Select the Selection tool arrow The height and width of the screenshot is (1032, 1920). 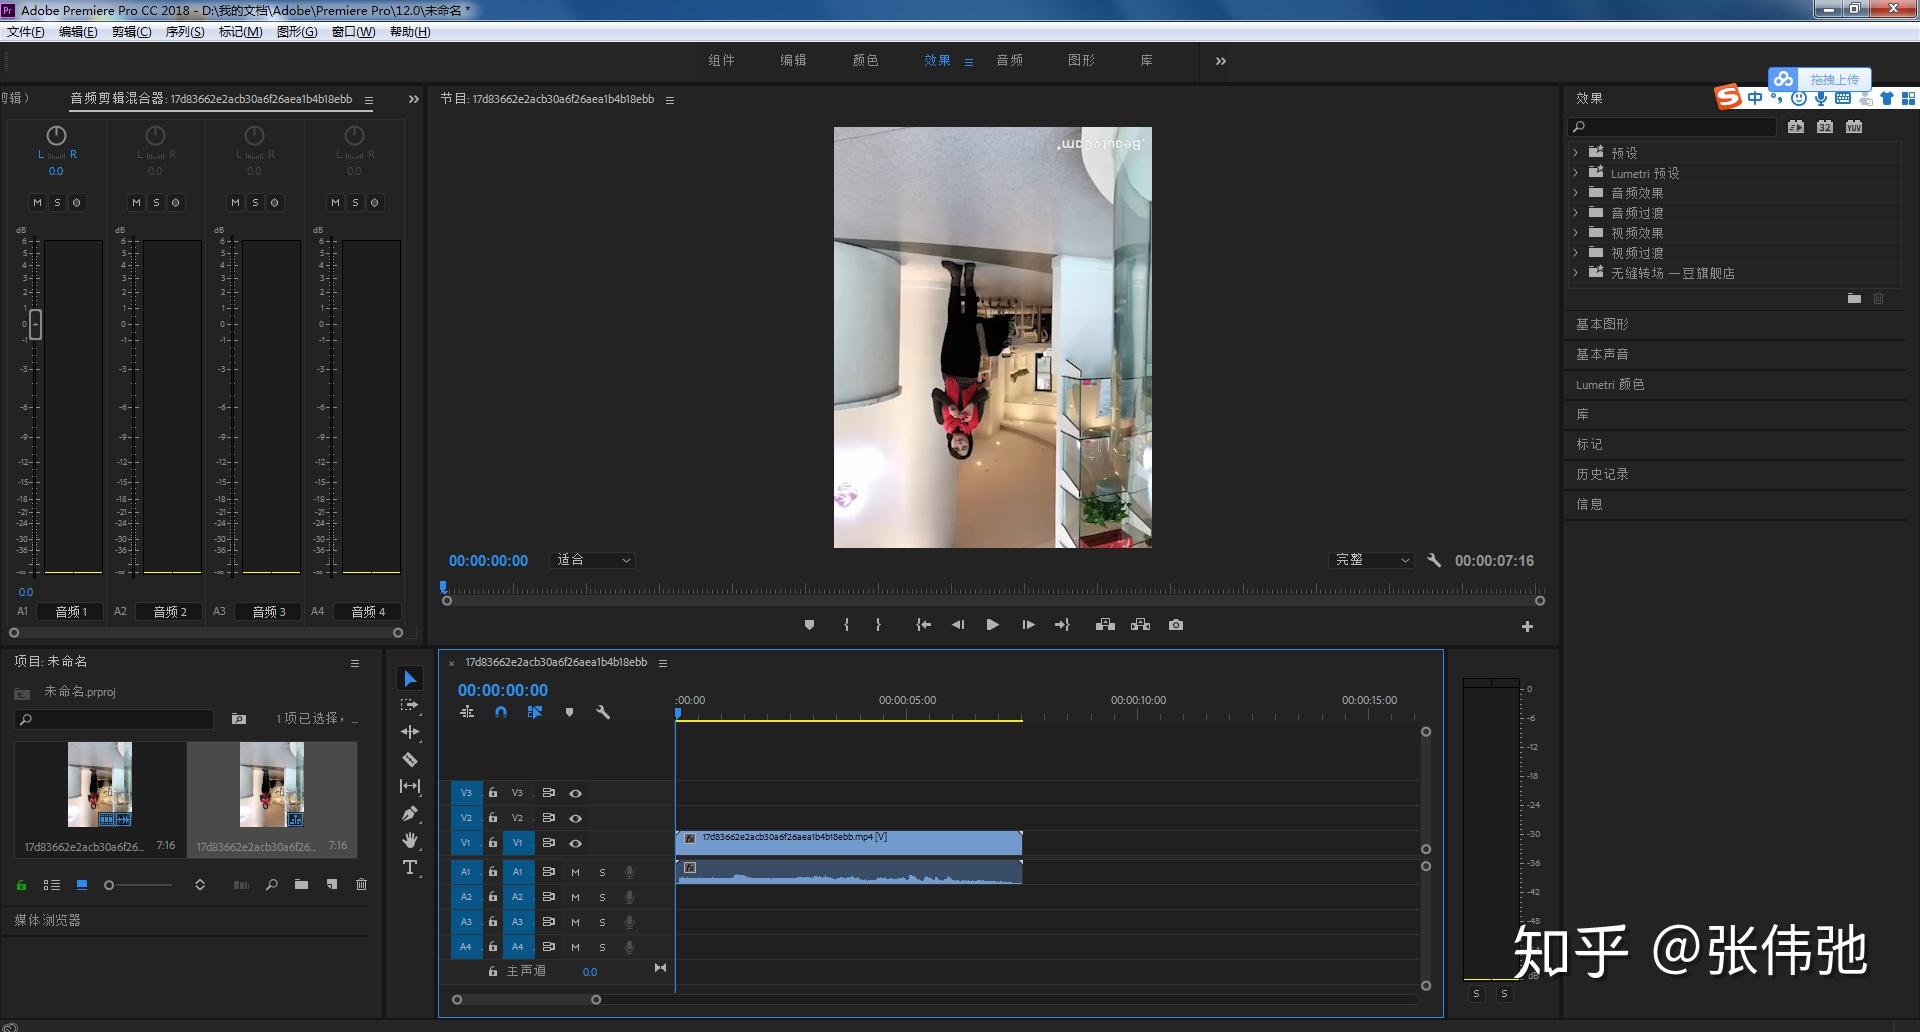click(410, 679)
